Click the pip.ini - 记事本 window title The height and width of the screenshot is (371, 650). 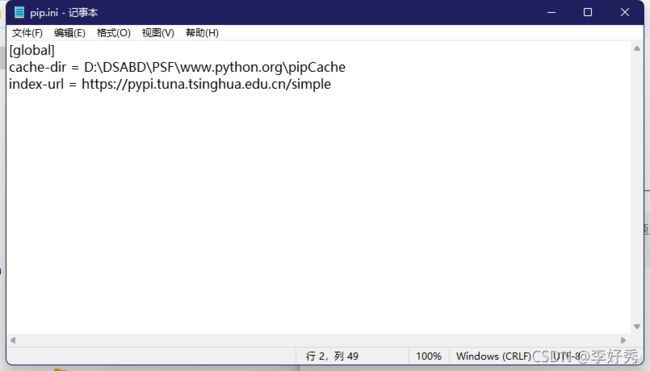click(64, 12)
